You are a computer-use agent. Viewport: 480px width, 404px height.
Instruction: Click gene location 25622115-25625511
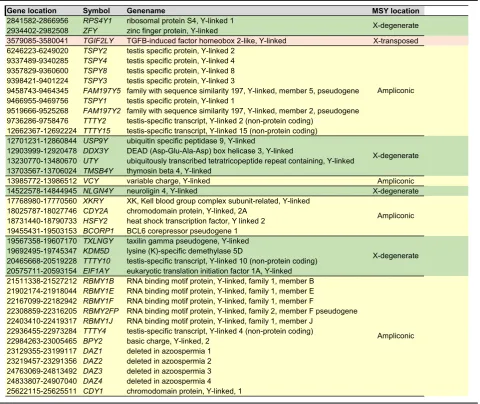point(42,391)
